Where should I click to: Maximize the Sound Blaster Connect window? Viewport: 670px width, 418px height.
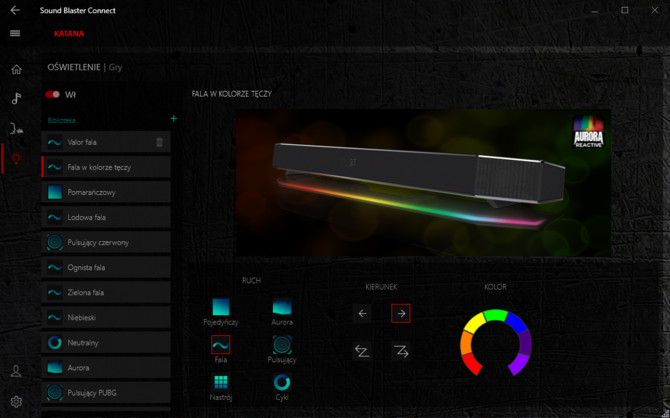(625, 10)
